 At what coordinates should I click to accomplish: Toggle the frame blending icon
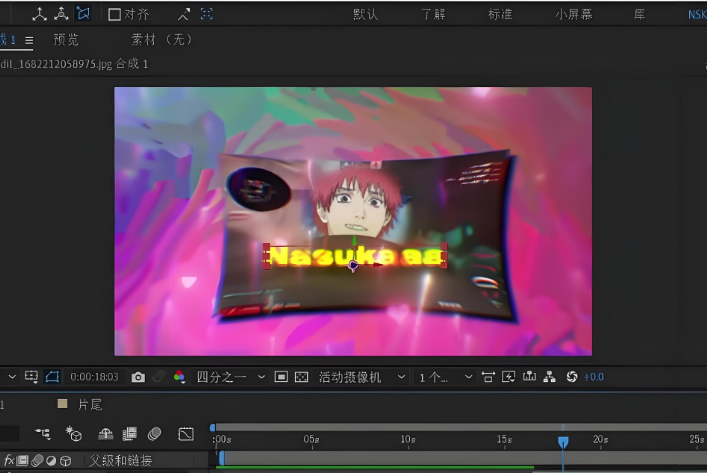click(129, 434)
